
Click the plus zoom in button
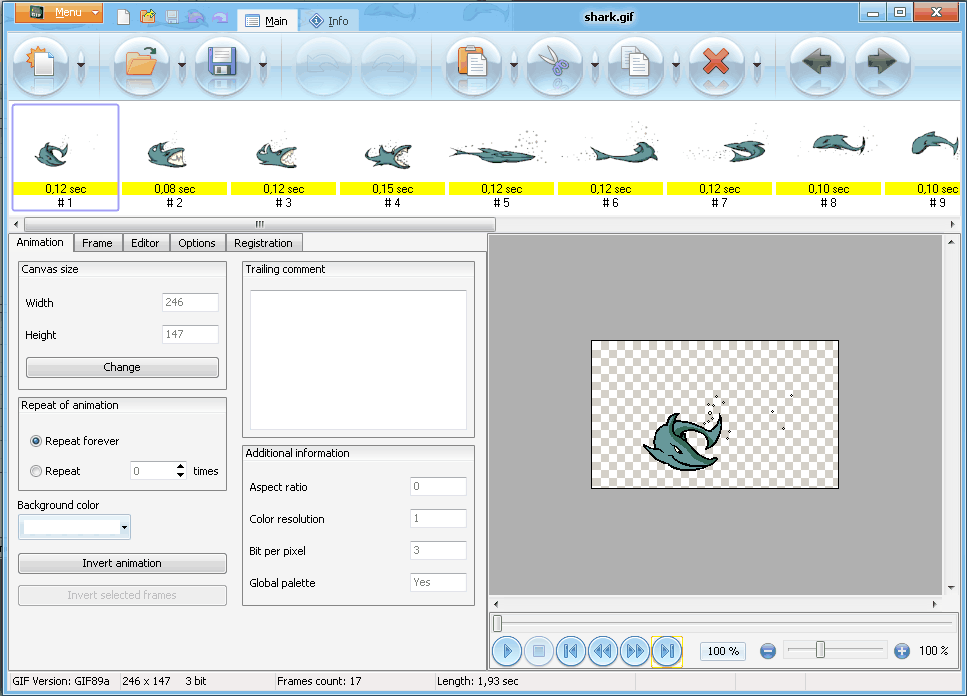pyautogui.click(x=902, y=651)
